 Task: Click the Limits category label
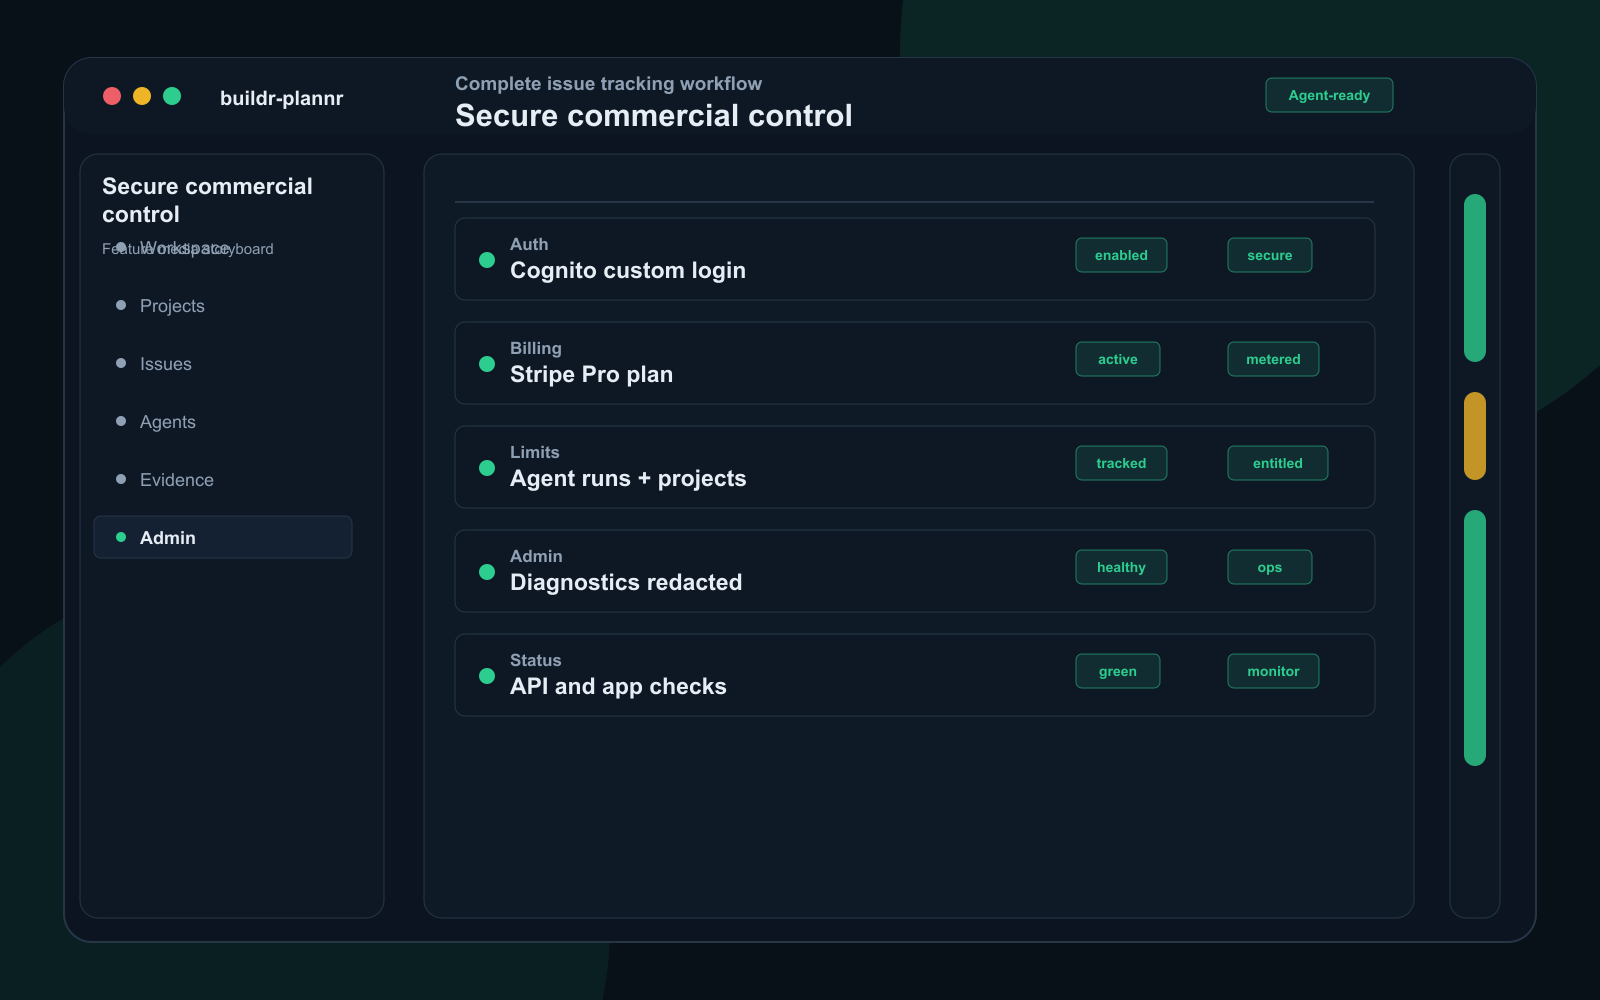(x=535, y=452)
